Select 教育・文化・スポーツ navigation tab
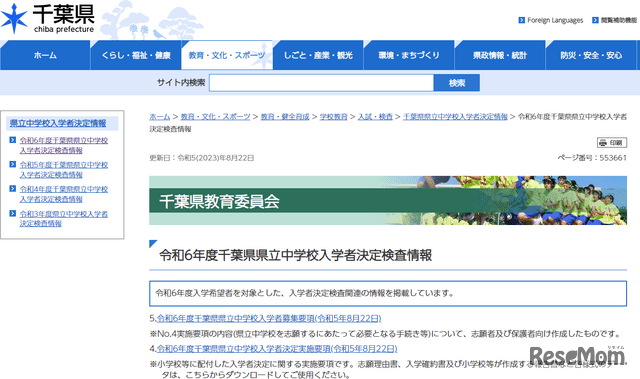This screenshot has height=379, width=640. click(227, 55)
